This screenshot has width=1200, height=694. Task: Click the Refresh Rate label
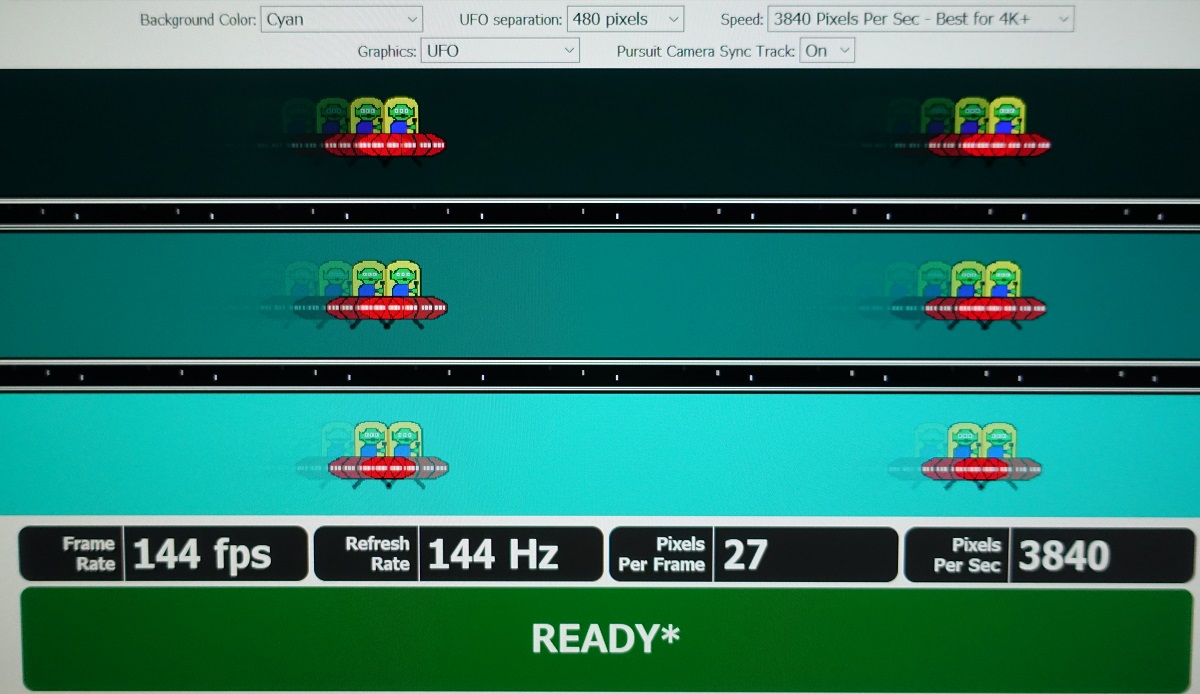377,554
